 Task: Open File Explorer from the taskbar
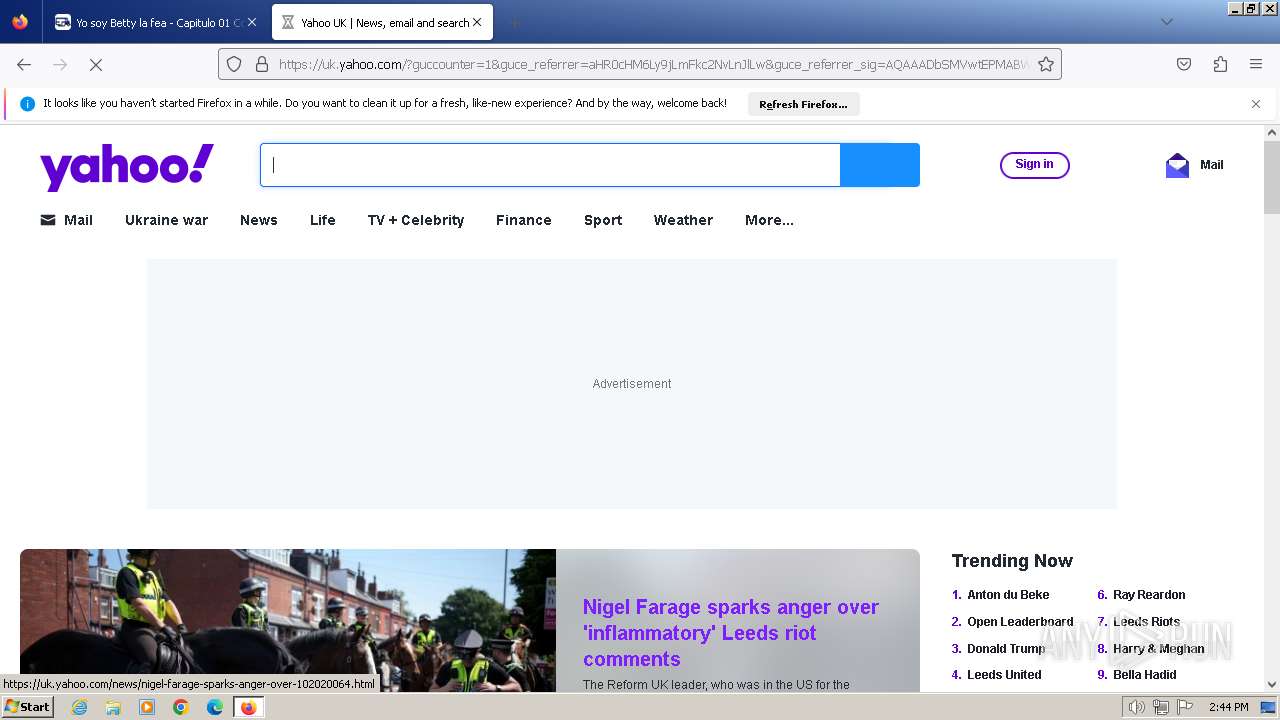113,707
